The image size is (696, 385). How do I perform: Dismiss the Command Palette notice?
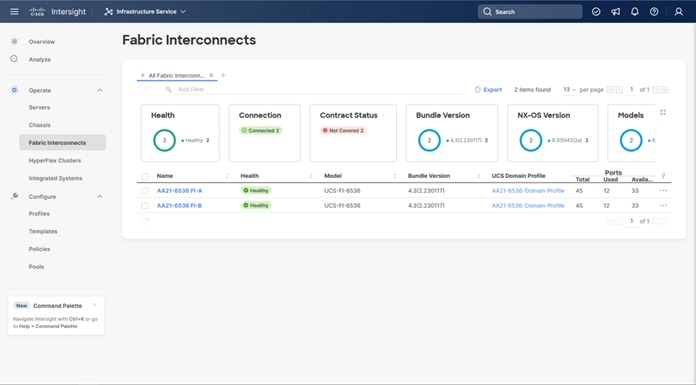[95, 305]
